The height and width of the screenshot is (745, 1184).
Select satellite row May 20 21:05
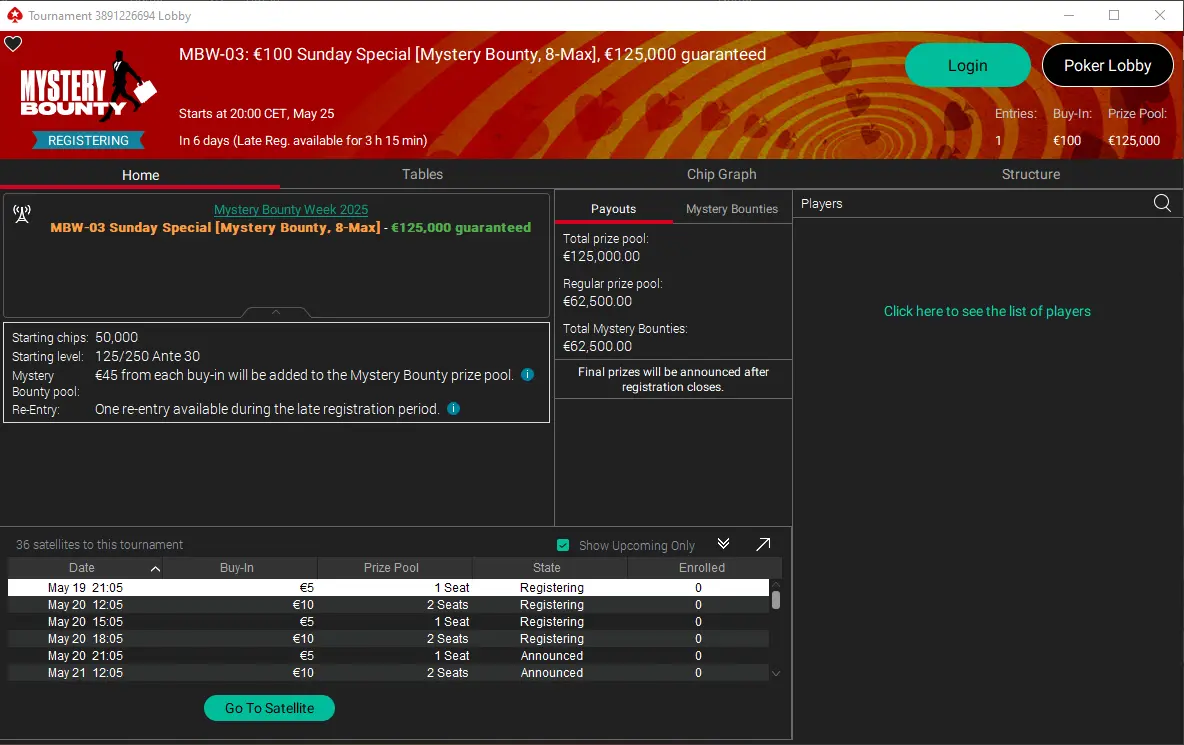click(x=388, y=656)
